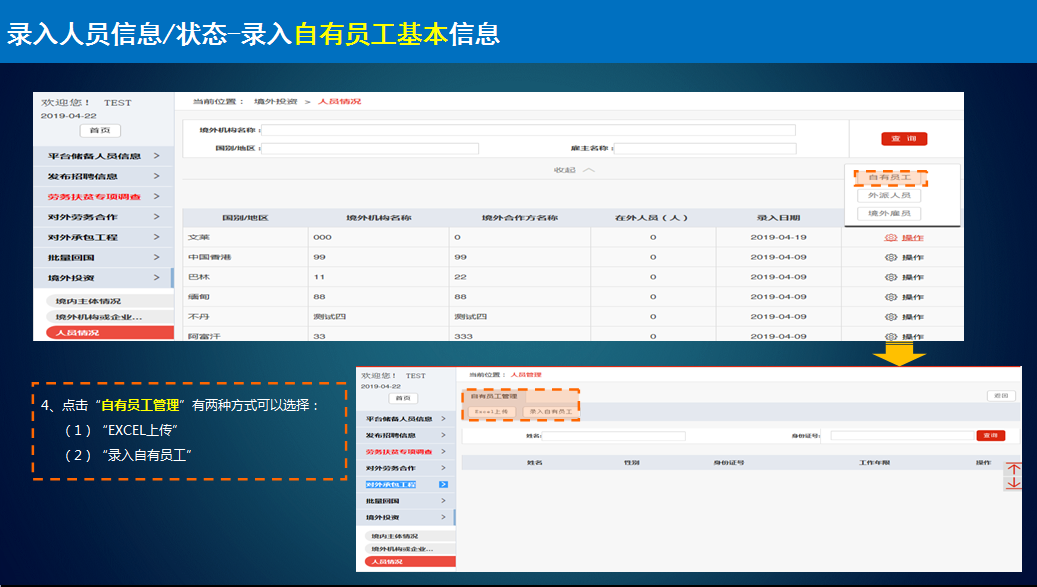Expand 批量回国 chevron in the lower sidebar

coord(444,501)
